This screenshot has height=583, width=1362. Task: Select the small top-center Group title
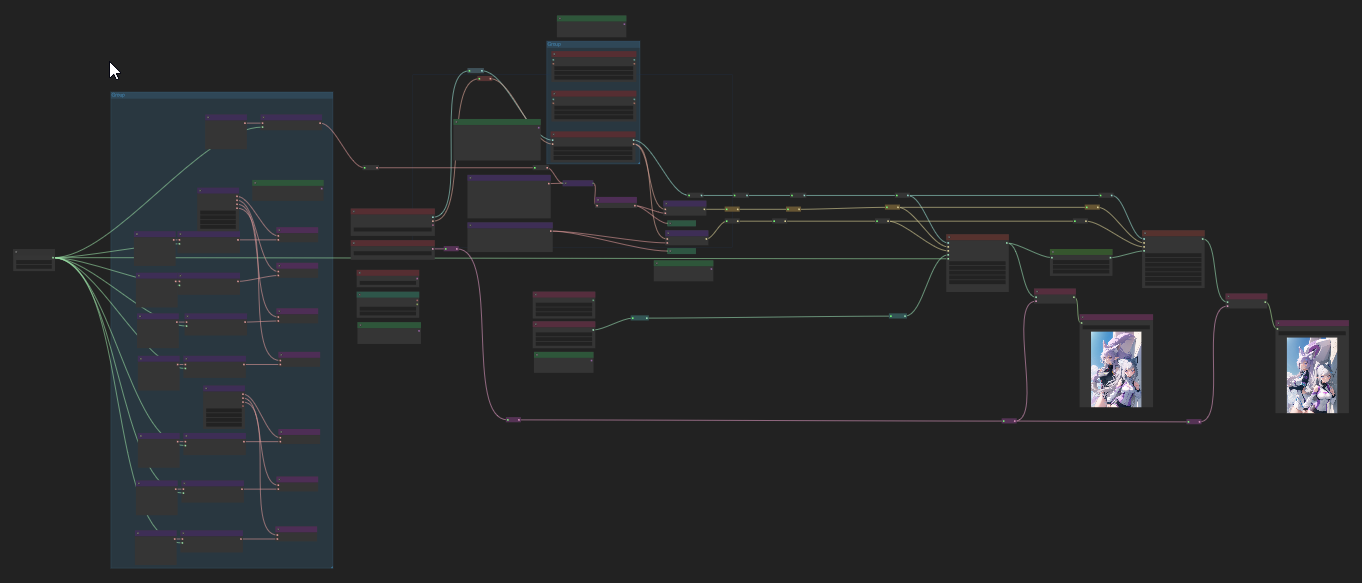click(x=555, y=45)
